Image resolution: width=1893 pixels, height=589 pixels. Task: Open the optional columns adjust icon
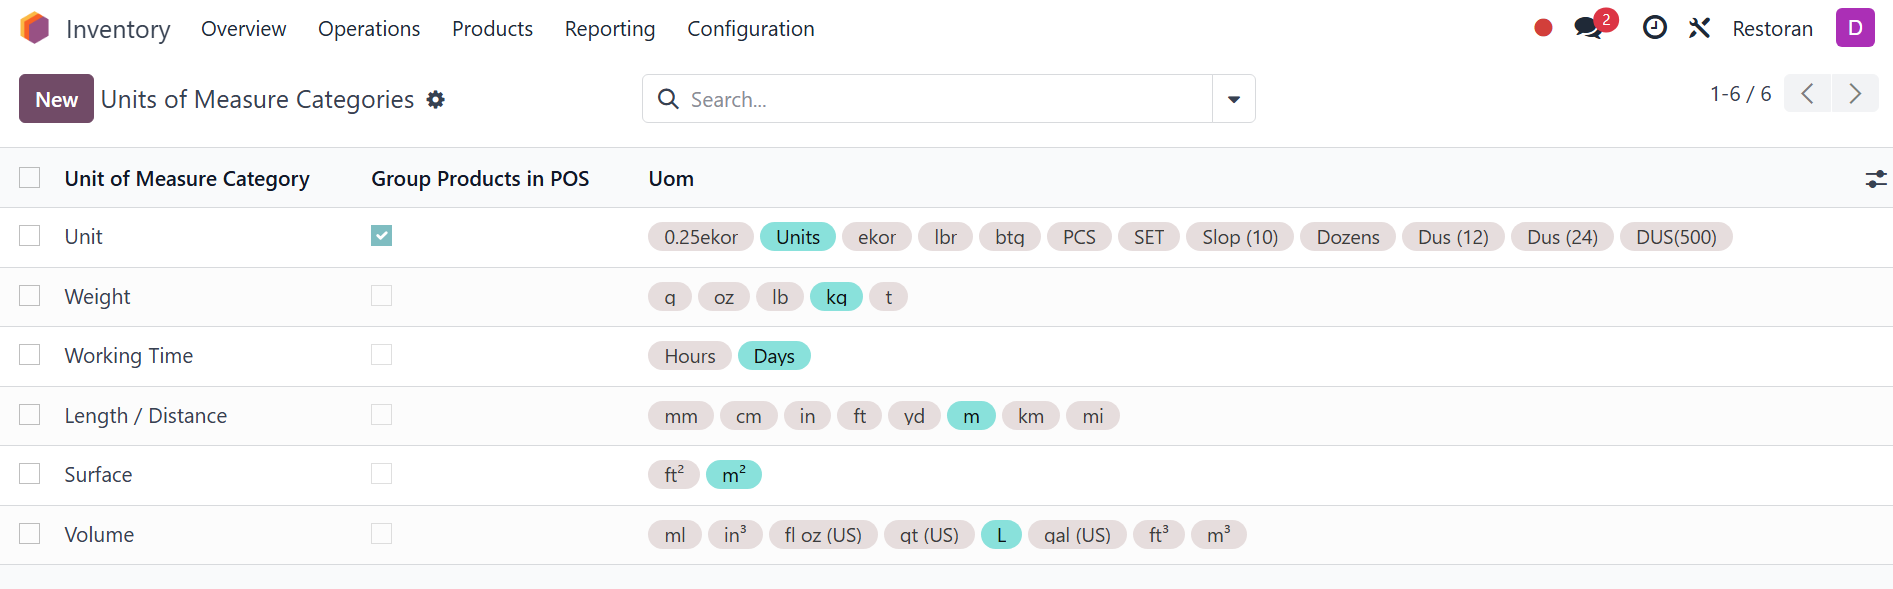[1875, 179]
